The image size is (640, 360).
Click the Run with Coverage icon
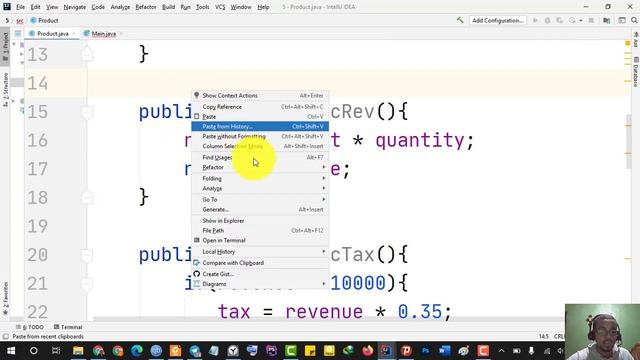[560, 20]
